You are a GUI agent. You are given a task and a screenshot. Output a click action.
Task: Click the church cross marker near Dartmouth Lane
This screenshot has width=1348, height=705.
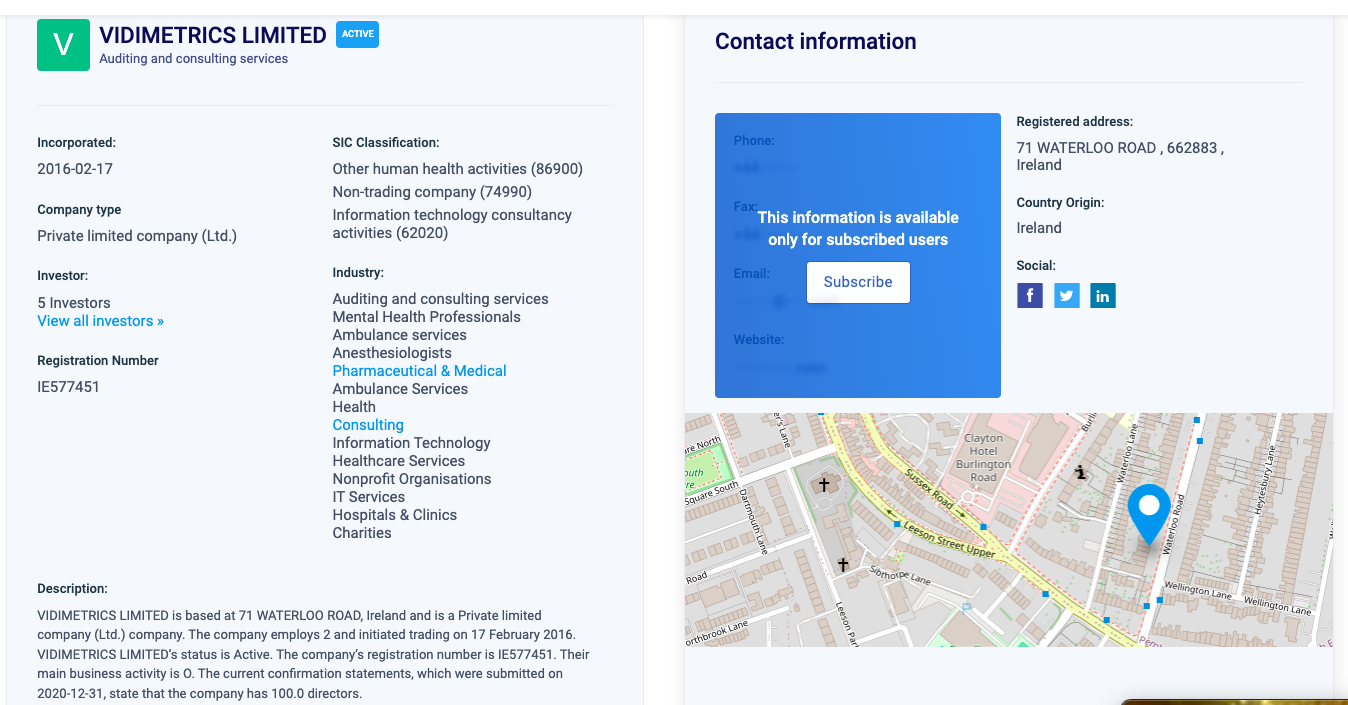[x=824, y=485]
